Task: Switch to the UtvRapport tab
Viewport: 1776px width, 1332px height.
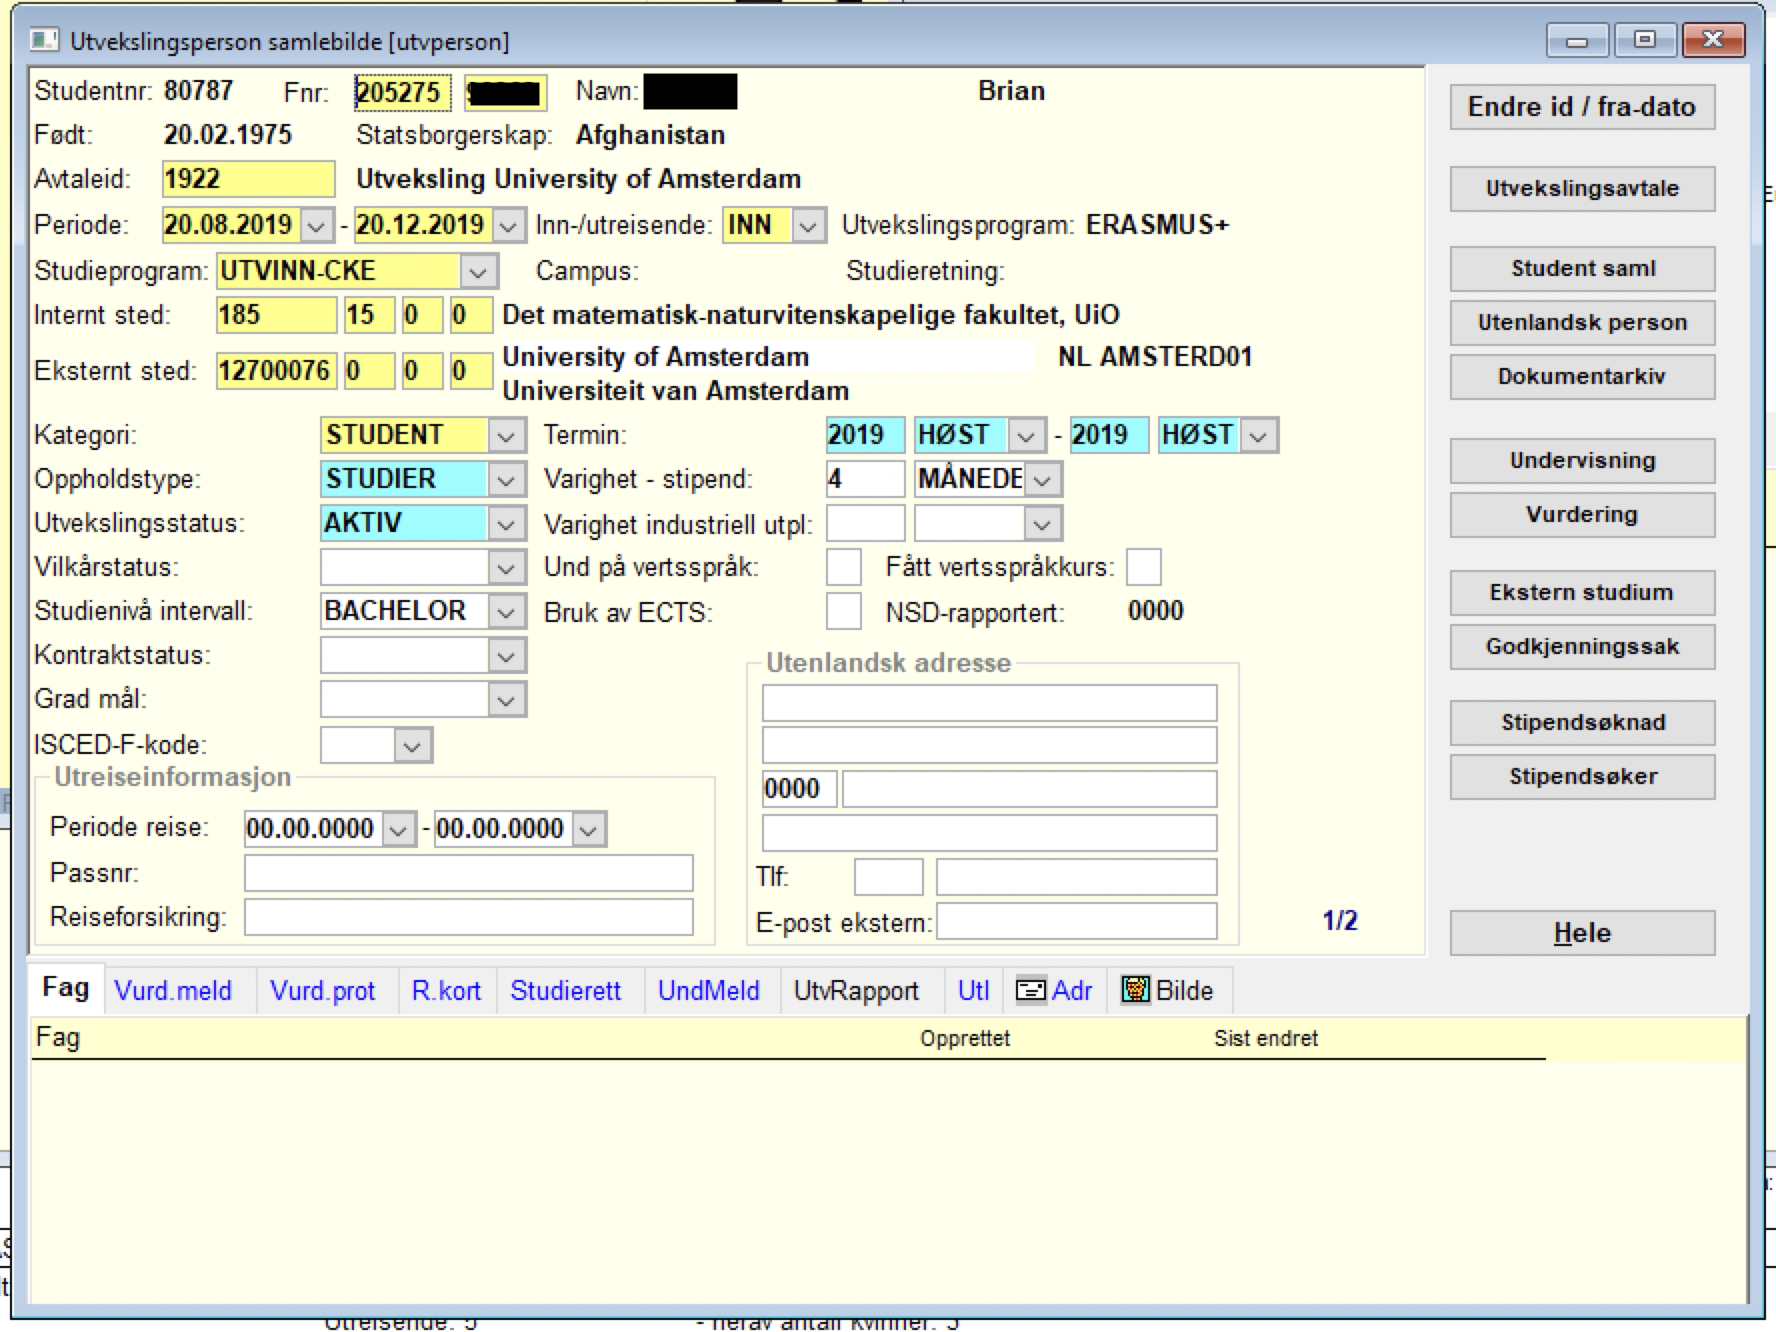Action: coord(856,991)
